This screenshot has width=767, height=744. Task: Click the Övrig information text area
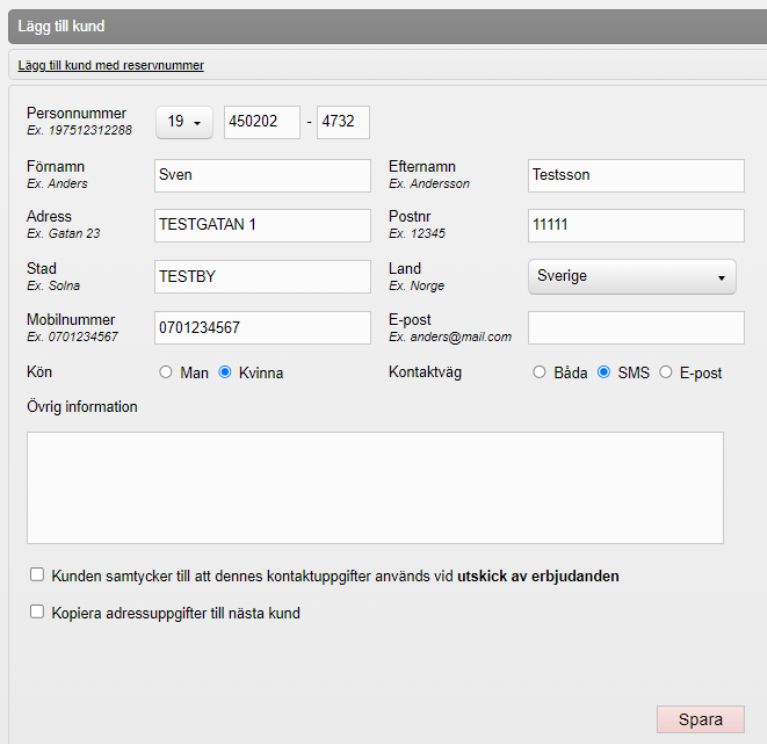(375, 487)
